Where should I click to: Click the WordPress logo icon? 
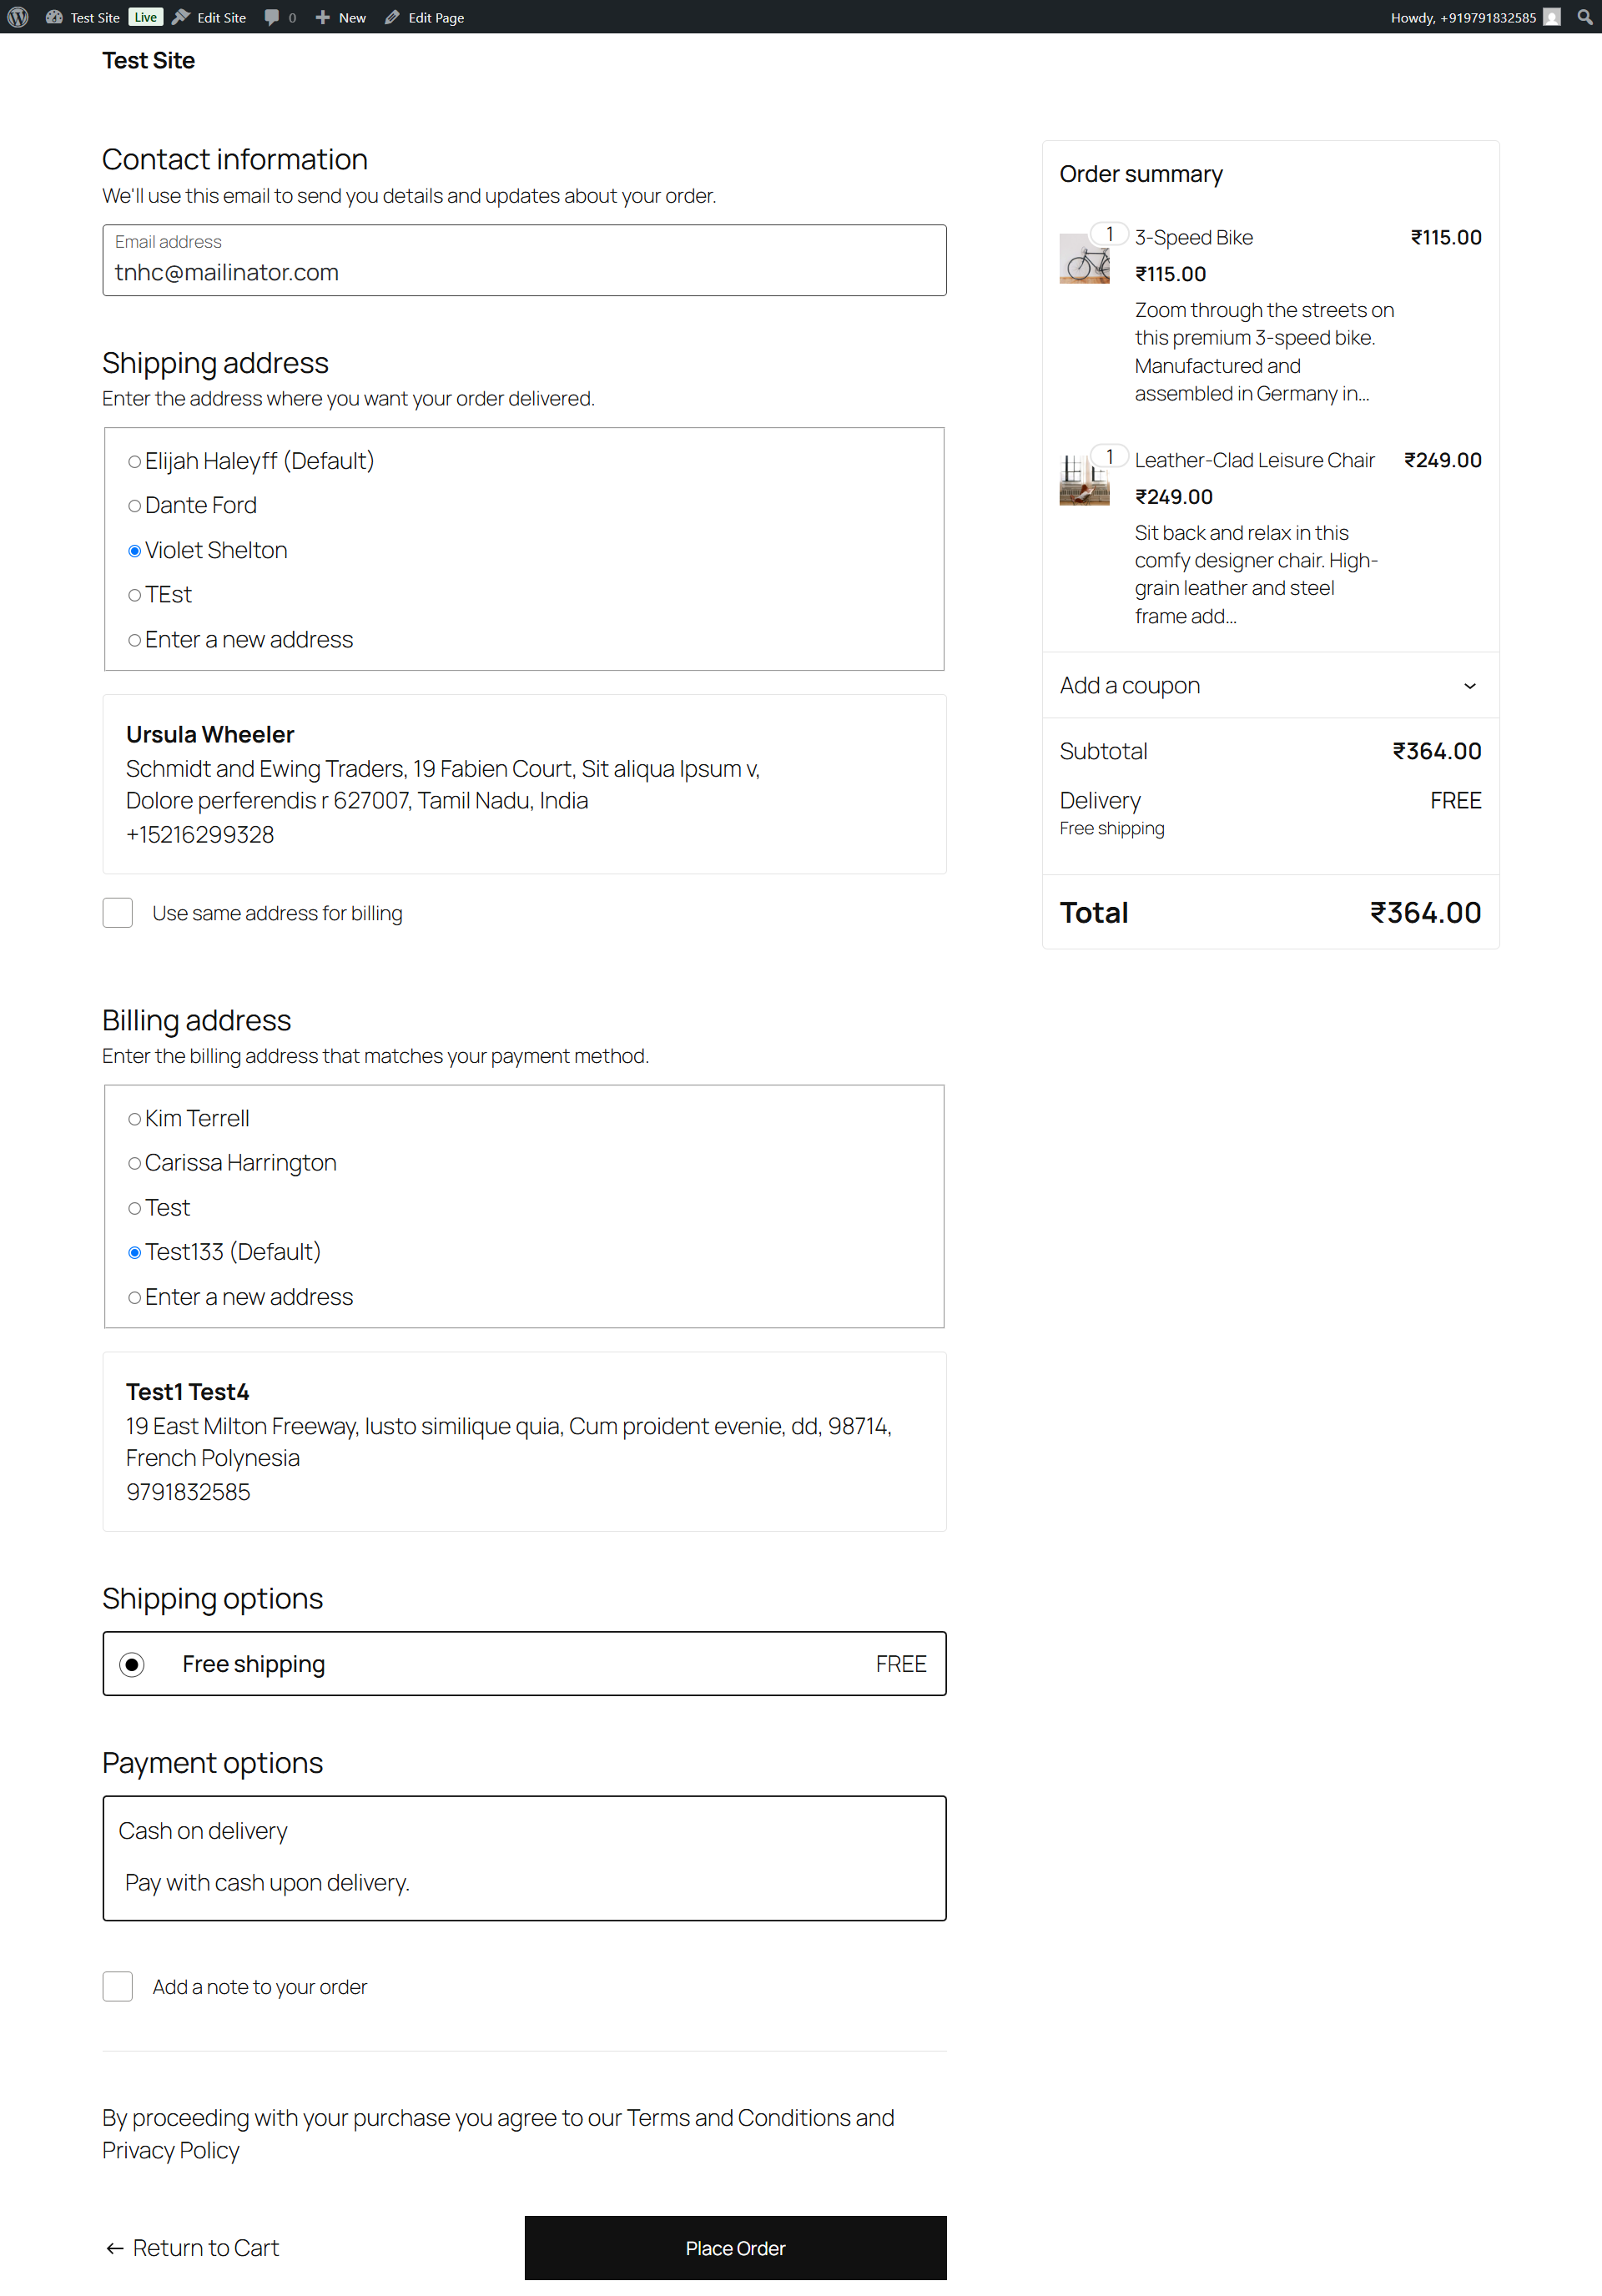pos(18,17)
